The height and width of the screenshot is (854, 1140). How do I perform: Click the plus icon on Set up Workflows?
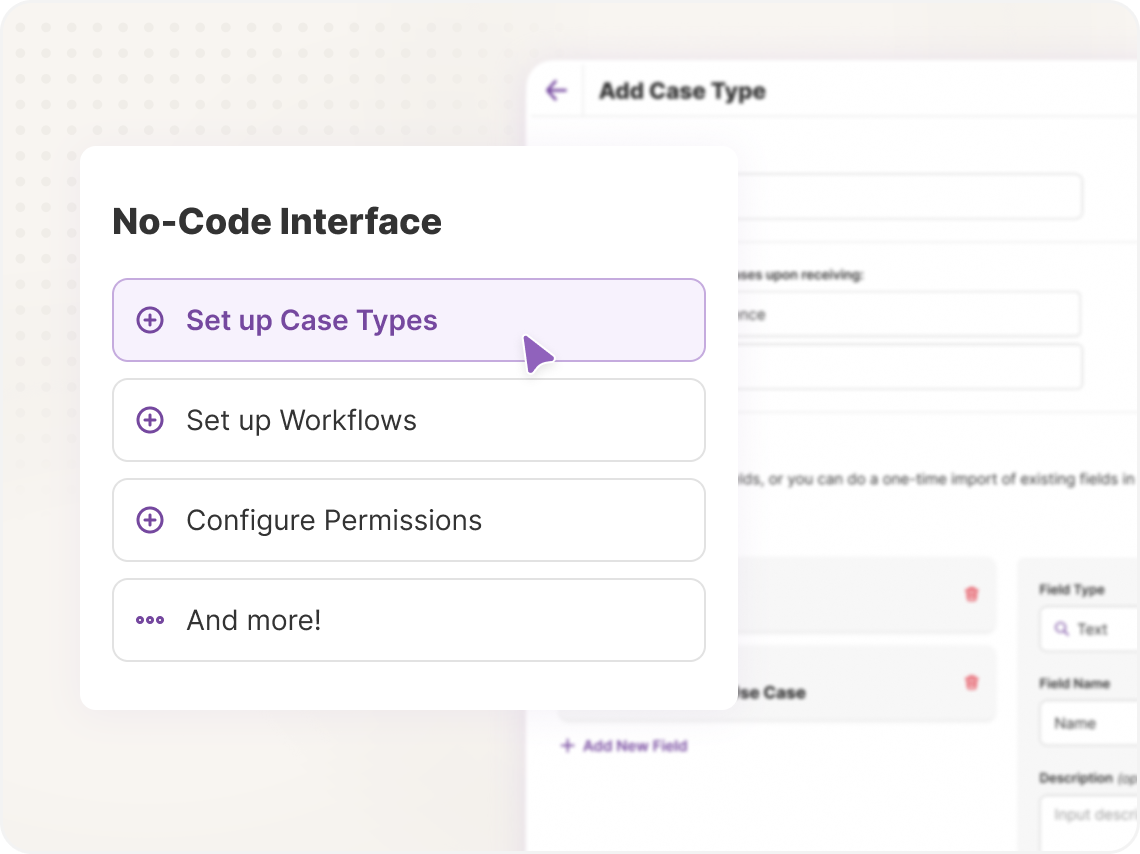click(x=150, y=420)
